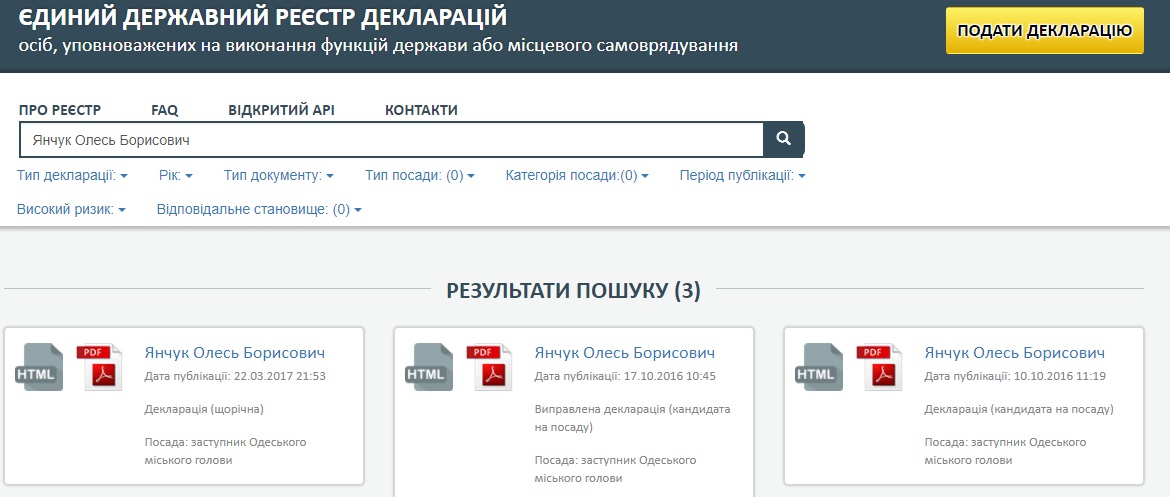Click the magnifier search button

click(x=783, y=140)
